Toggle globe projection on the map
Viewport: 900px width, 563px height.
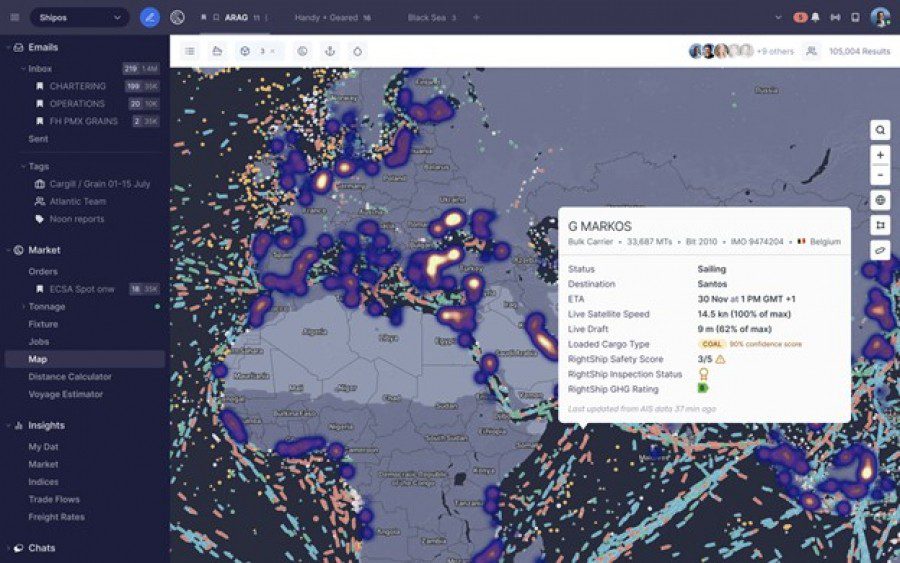(880, 200)
